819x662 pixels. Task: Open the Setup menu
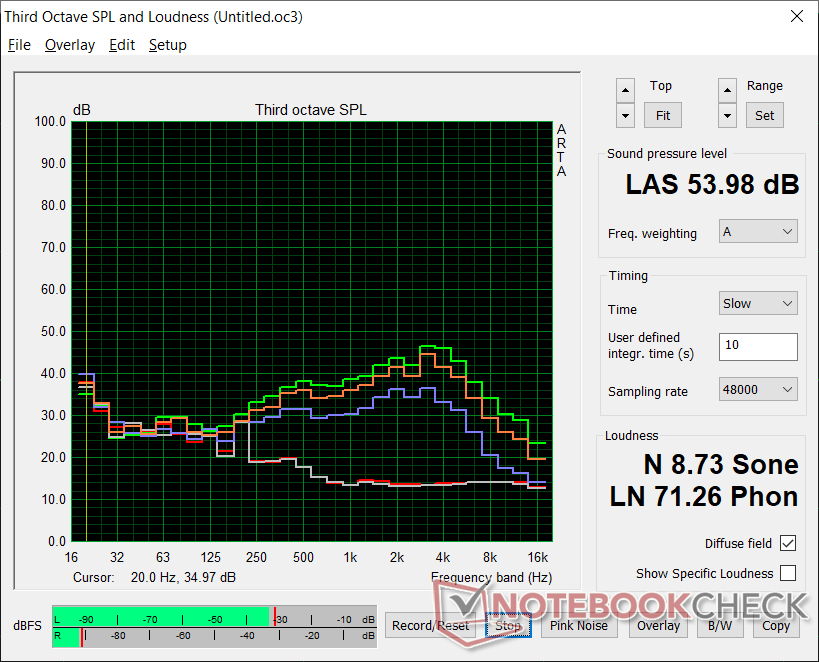pyautogui.click(x=168, y=45)
